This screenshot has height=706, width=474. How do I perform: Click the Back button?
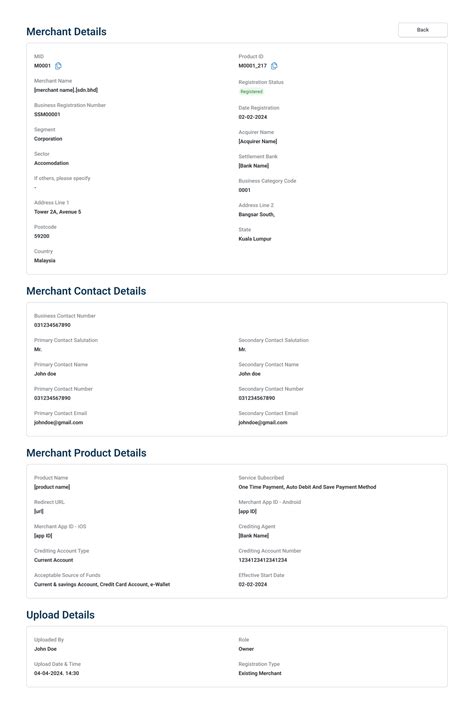point(423,30)
